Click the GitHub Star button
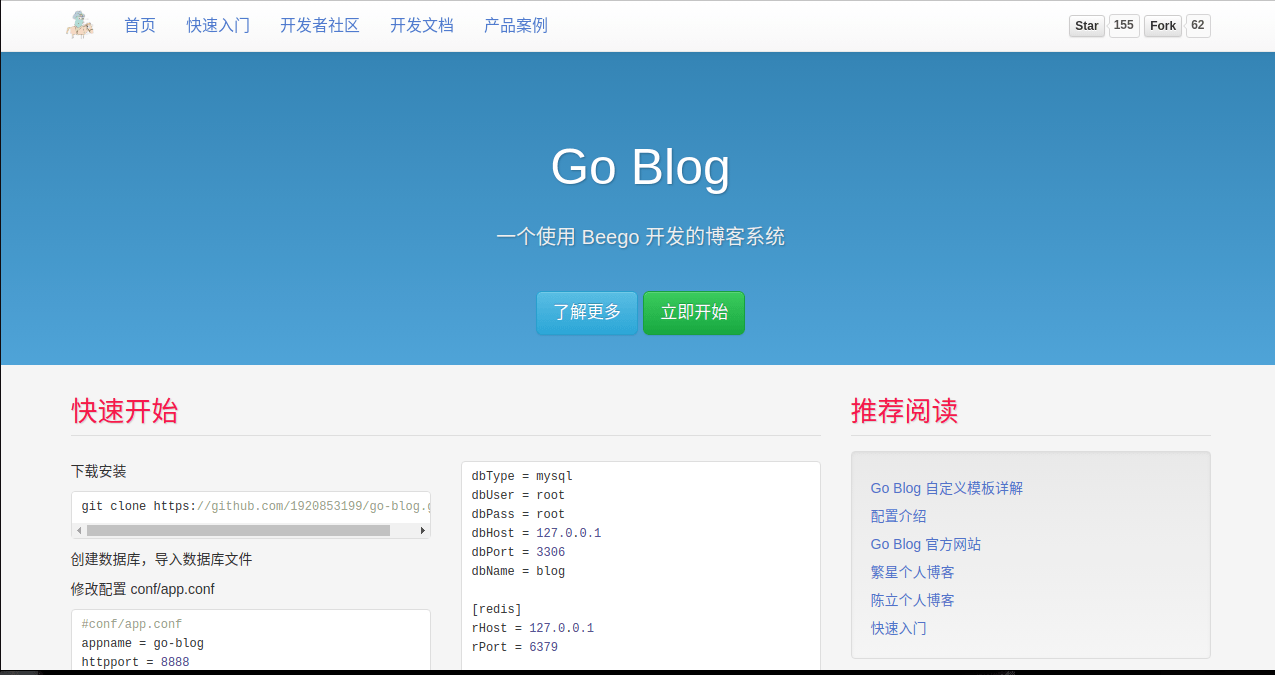The width and height of the screenshot is (1275, 675). tap(1087, 26)
